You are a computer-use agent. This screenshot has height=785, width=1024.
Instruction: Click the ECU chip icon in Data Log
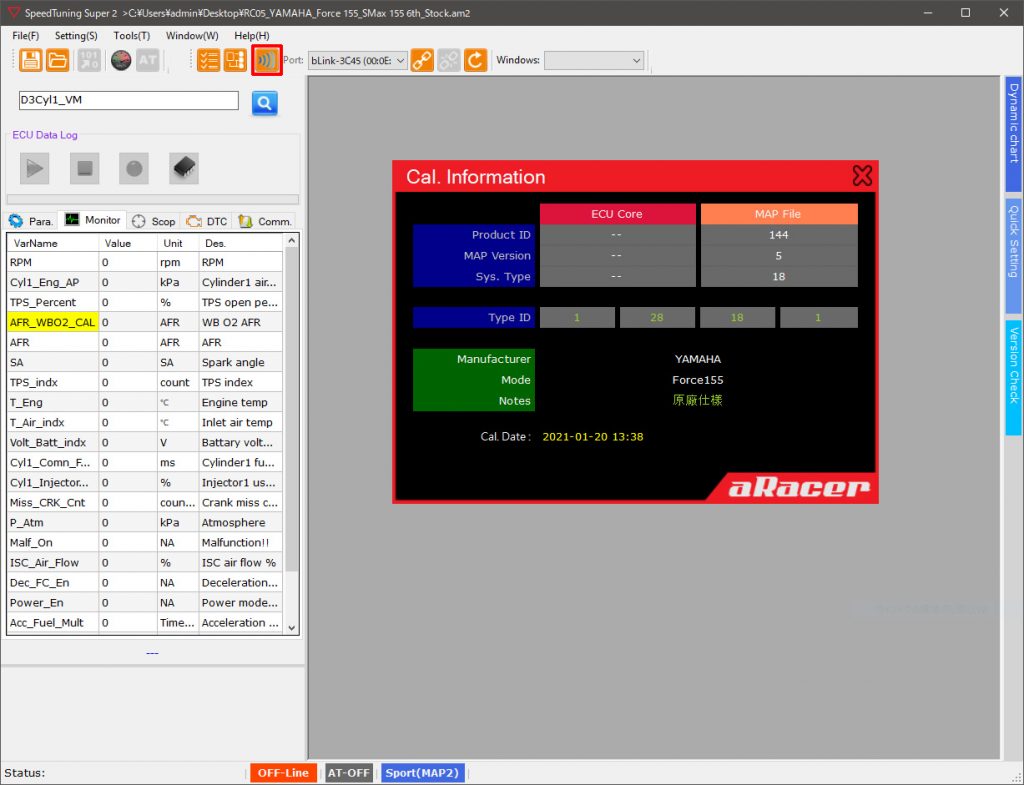[184, 168]
